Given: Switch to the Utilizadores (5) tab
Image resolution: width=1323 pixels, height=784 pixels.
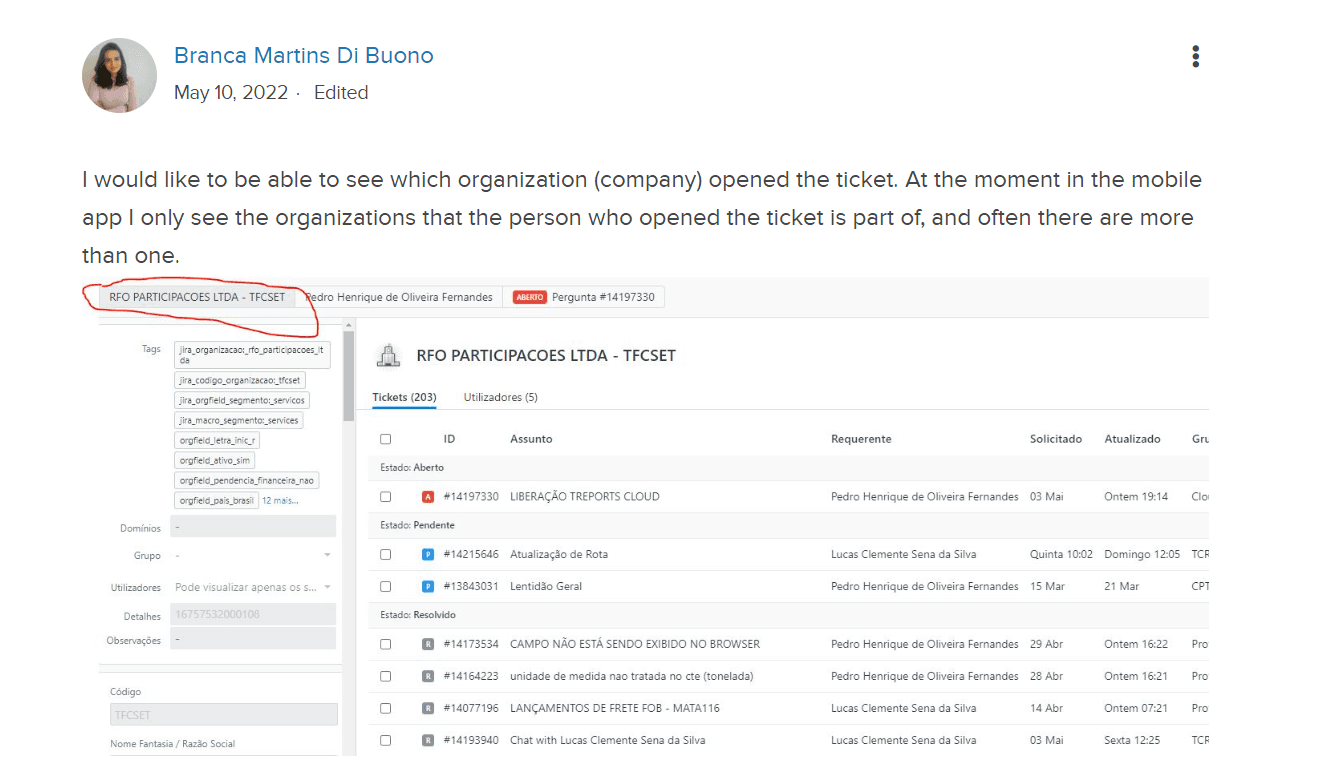Looking at the screenshot, I should pyautogui.click(x=500, y=397).
